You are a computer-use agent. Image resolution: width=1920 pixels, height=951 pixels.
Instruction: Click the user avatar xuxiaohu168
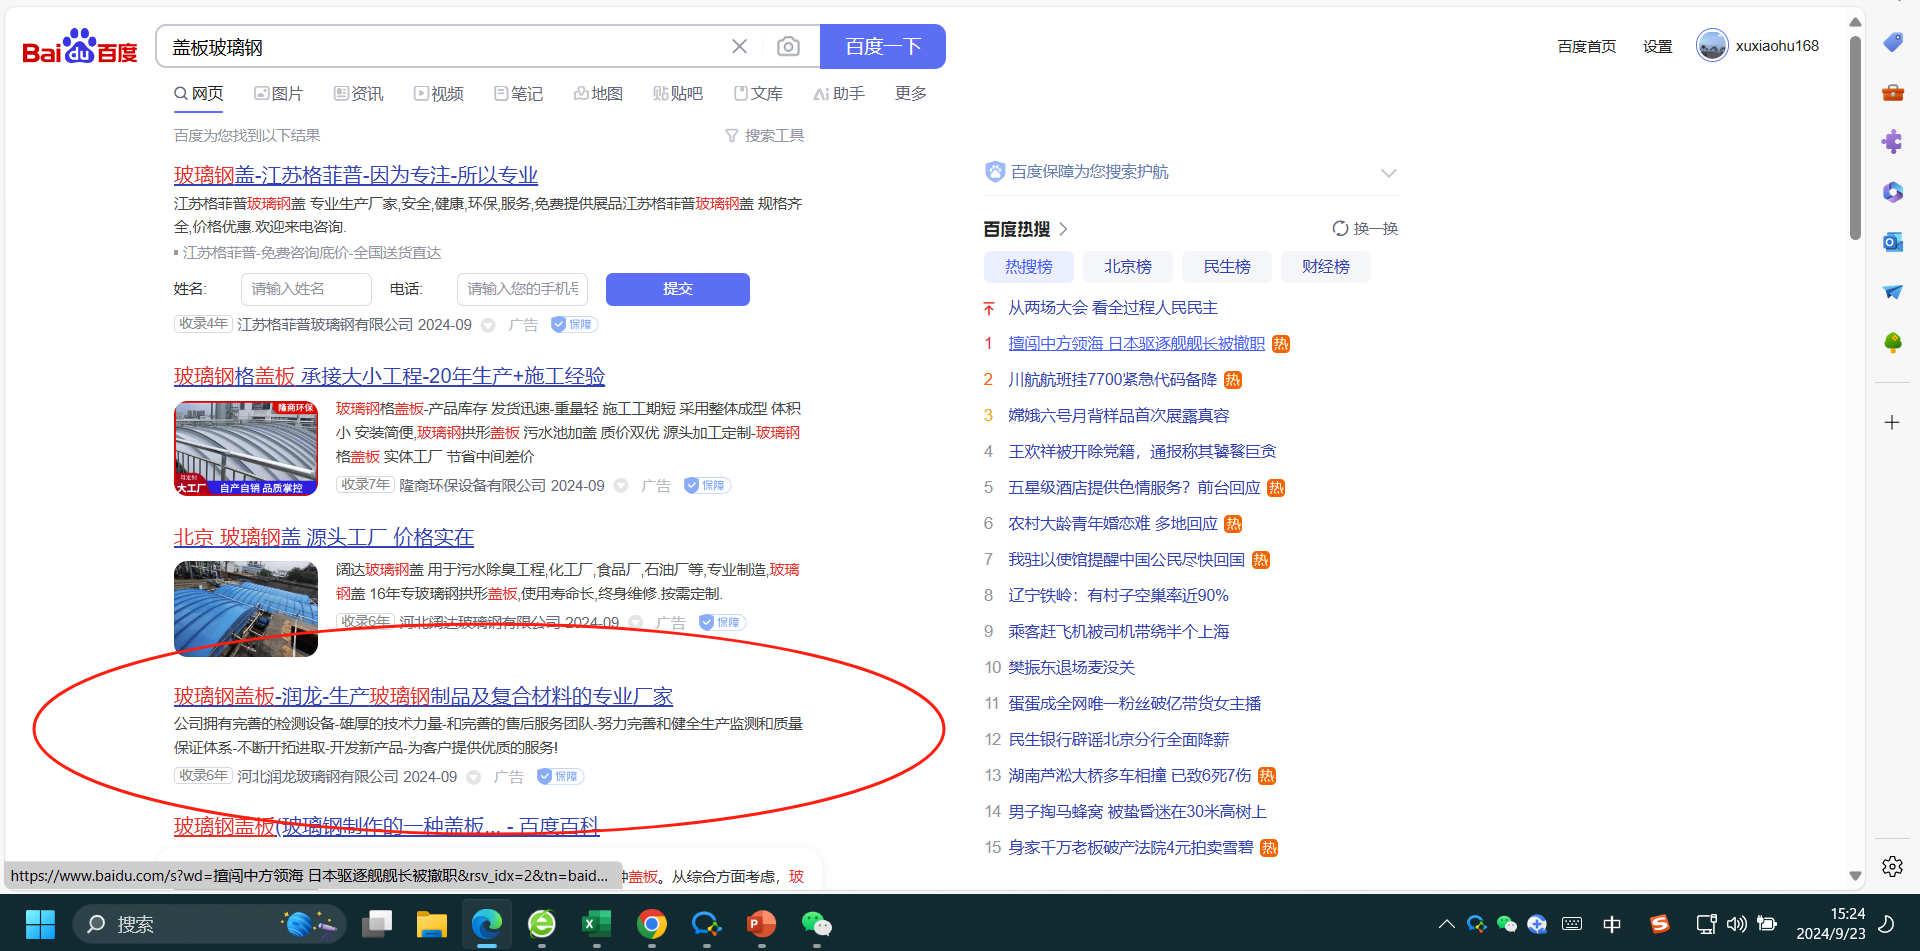coord(1712,46)
